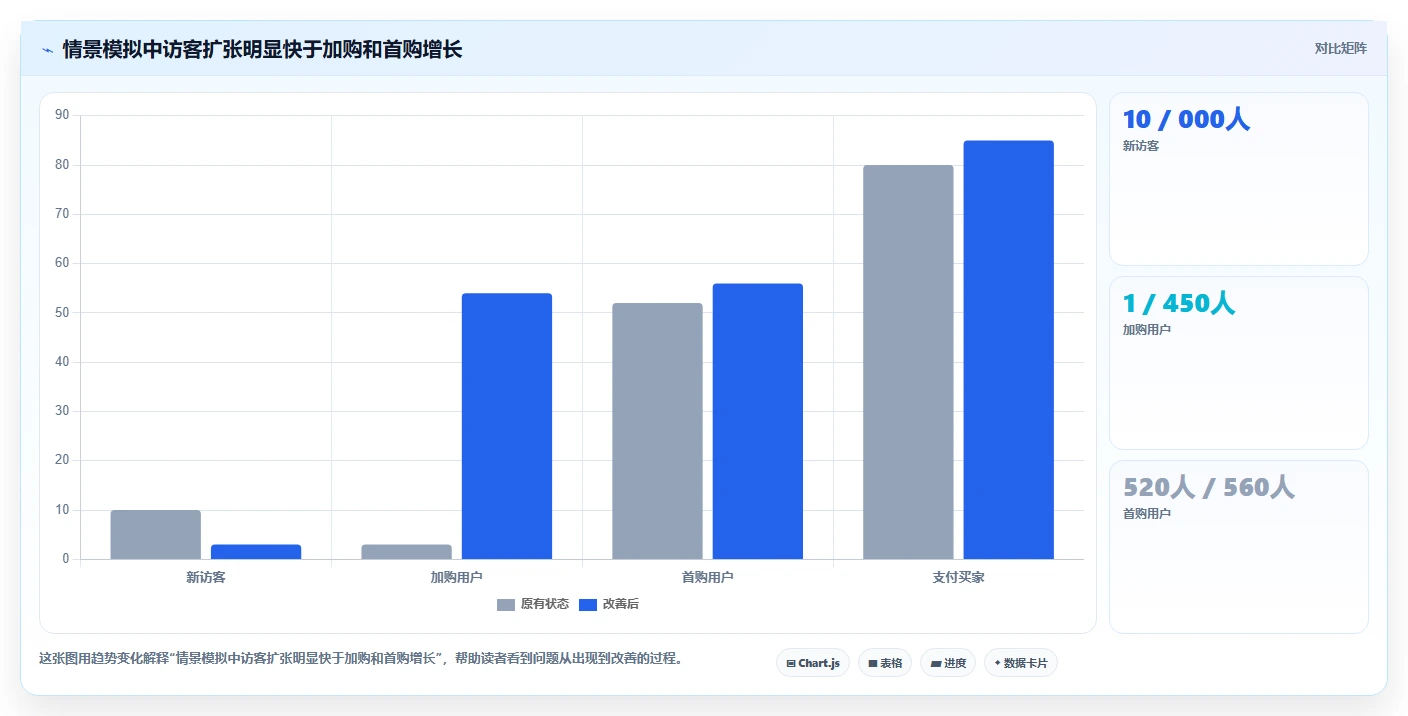Click the blue 新访客 bar
The width and height of the screenshot is (1408, 716).
[x=256, y=552]
